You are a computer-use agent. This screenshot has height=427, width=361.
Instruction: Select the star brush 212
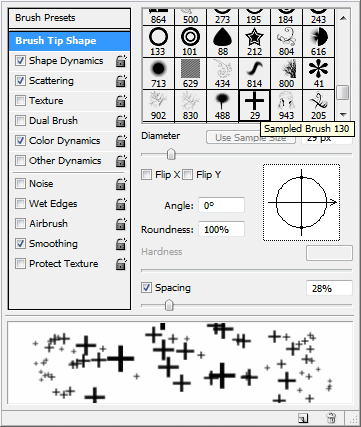point(254,41)
